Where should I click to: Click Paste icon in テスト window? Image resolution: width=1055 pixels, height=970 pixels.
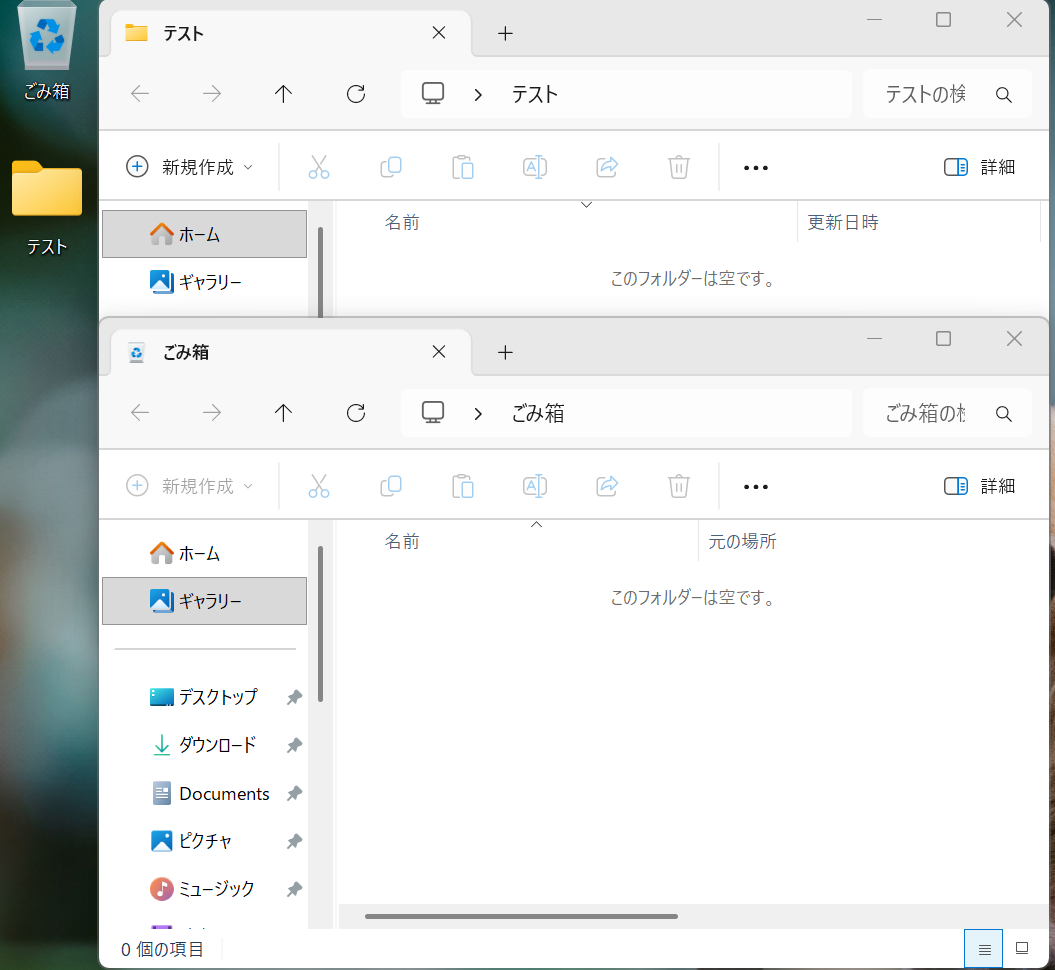[463, 167]
